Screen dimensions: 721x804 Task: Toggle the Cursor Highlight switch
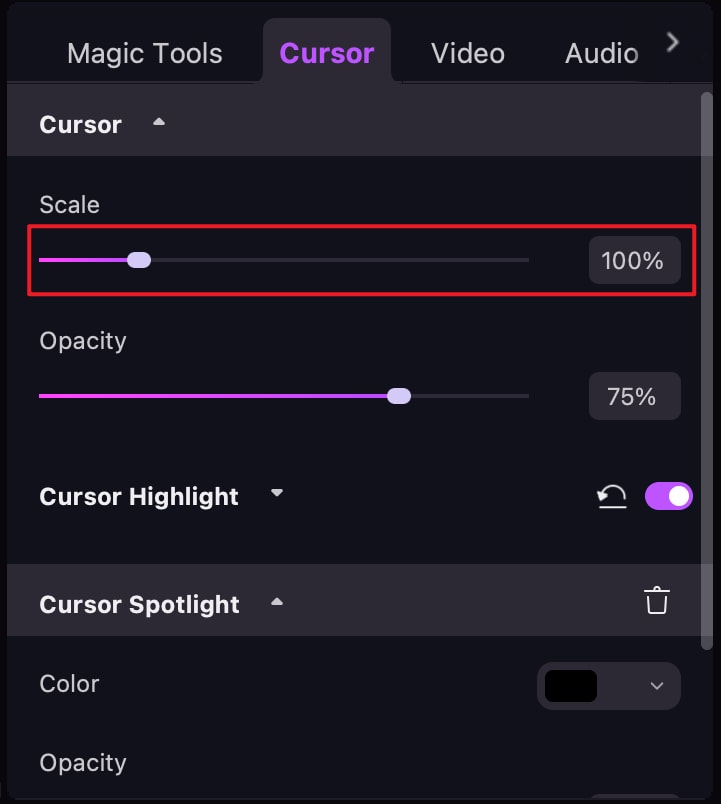[x=669, y=496]
